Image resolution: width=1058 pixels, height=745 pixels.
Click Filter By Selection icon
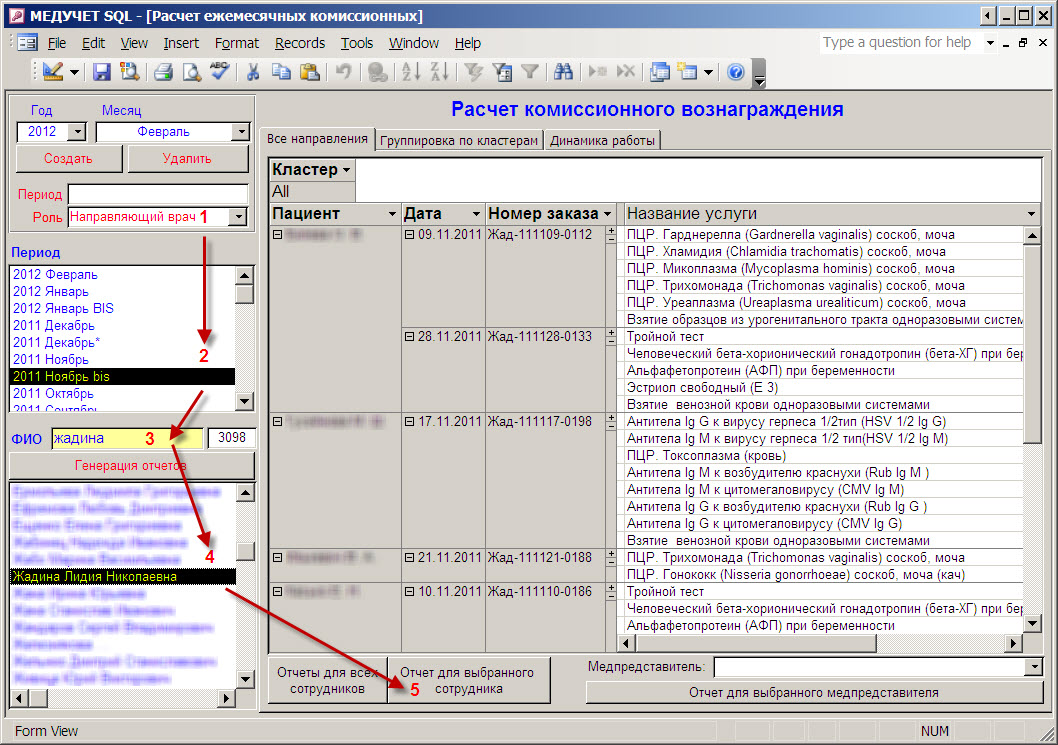click(x=473, y=72)
